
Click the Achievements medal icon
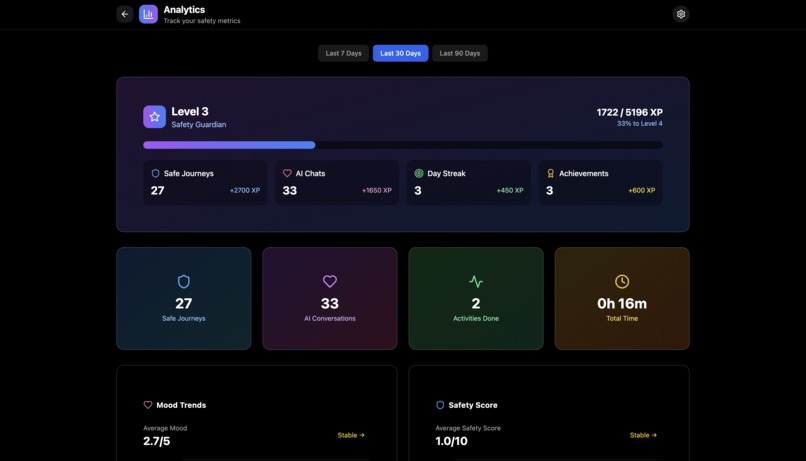point(551,174)
